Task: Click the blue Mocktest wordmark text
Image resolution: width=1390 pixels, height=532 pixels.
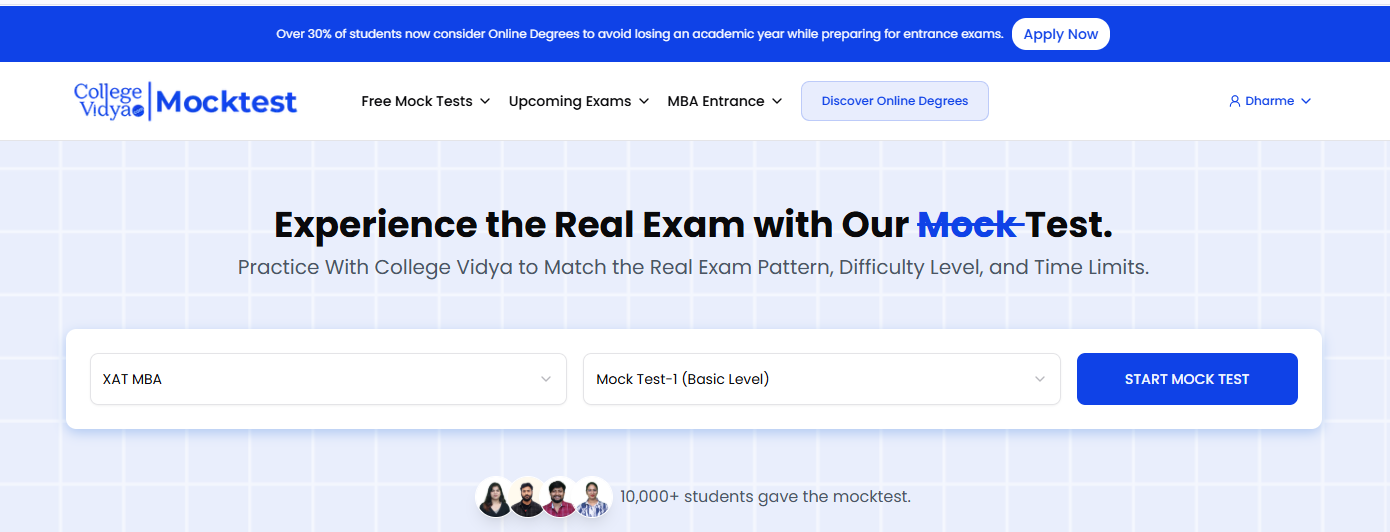Action: [x=227, y=102]
